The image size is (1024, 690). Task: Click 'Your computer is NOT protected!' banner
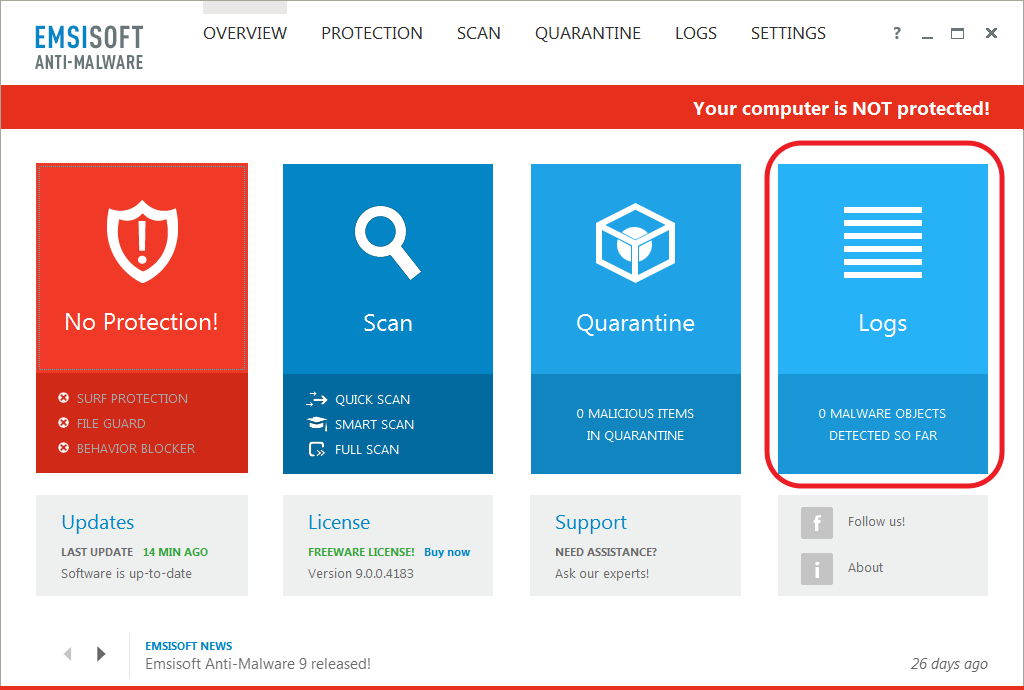tap(841, 108)
